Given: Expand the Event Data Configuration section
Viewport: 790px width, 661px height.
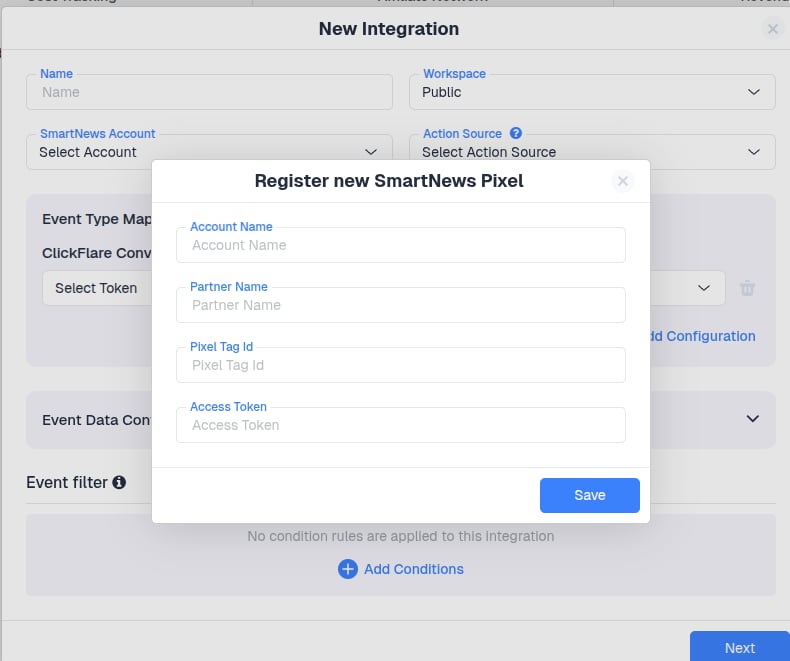Looking at the screenshot, I should coord(753,419).
